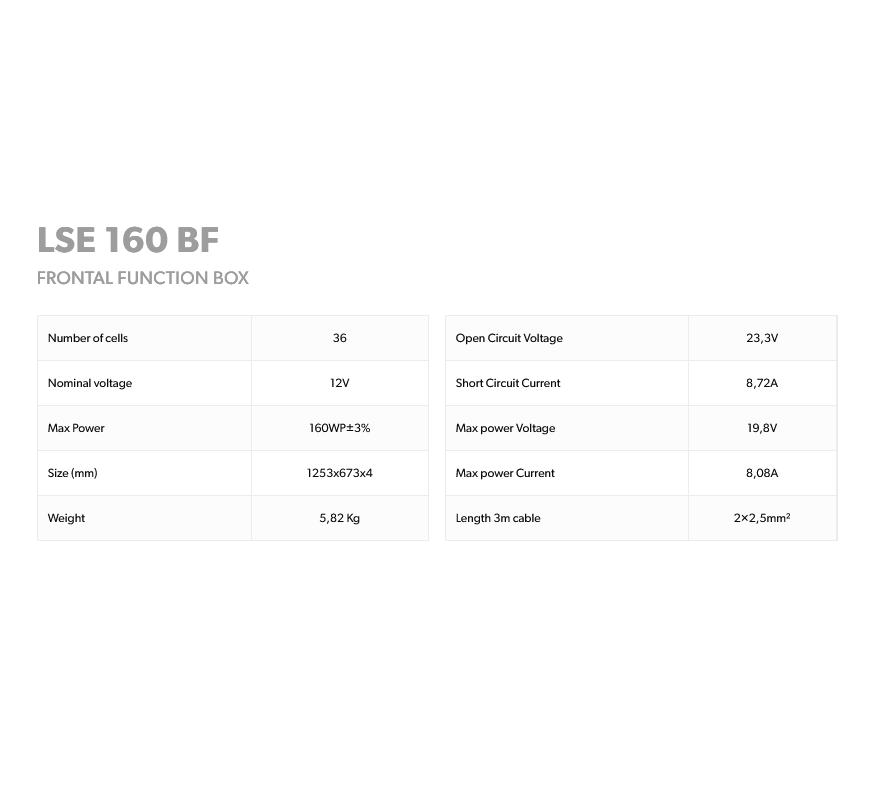
Task: Click the 1253x673x4 dimensions value
Action: click(x=340, y=473)
